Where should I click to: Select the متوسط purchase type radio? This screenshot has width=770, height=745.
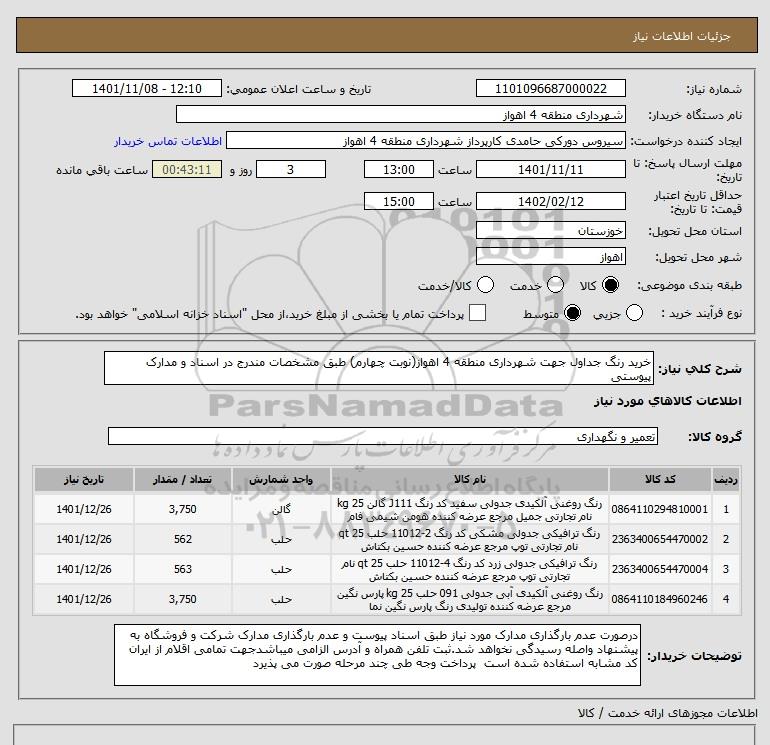pyautogui.click(x=573, y=313)
